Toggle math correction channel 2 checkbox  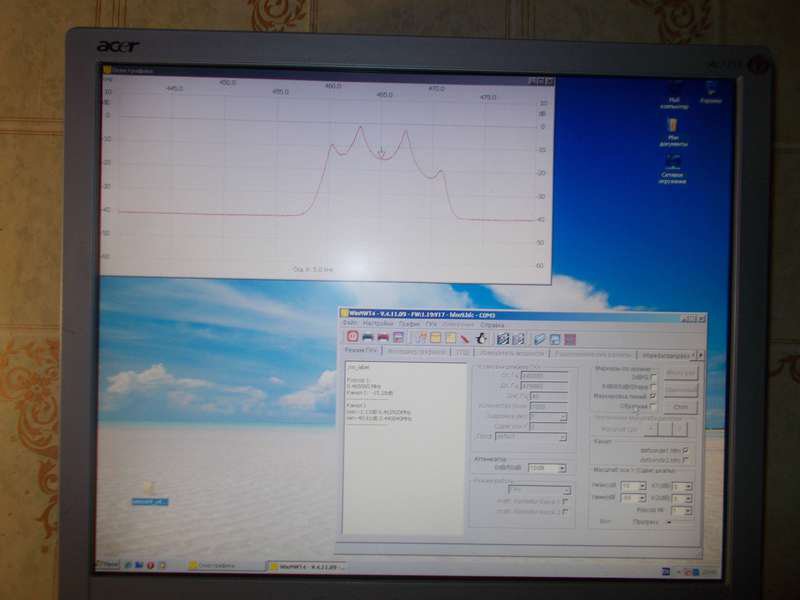[565, 511]
